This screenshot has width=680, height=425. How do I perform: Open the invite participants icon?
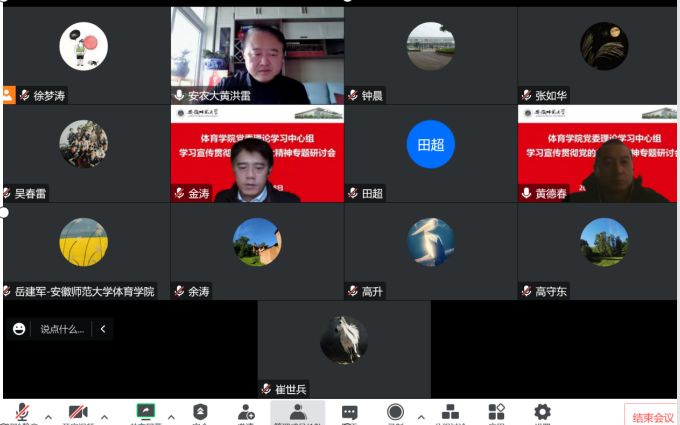pos(246,412)
